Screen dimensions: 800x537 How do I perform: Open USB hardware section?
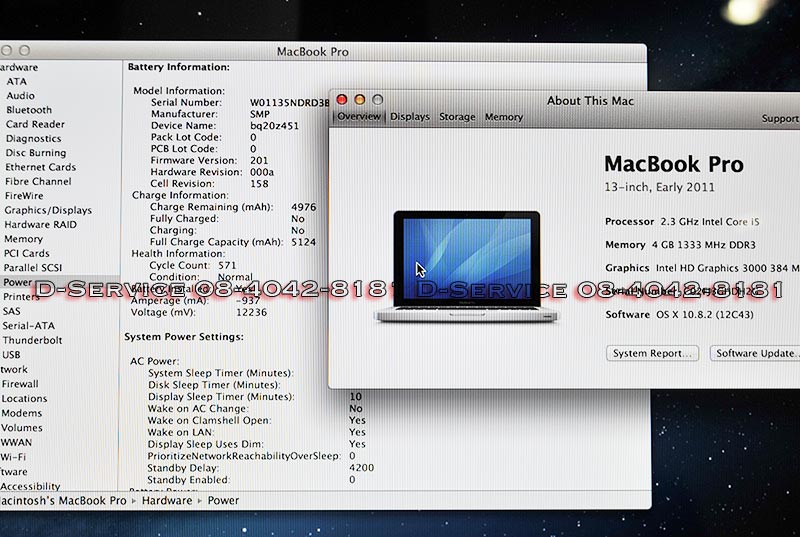tap(11, 355)
